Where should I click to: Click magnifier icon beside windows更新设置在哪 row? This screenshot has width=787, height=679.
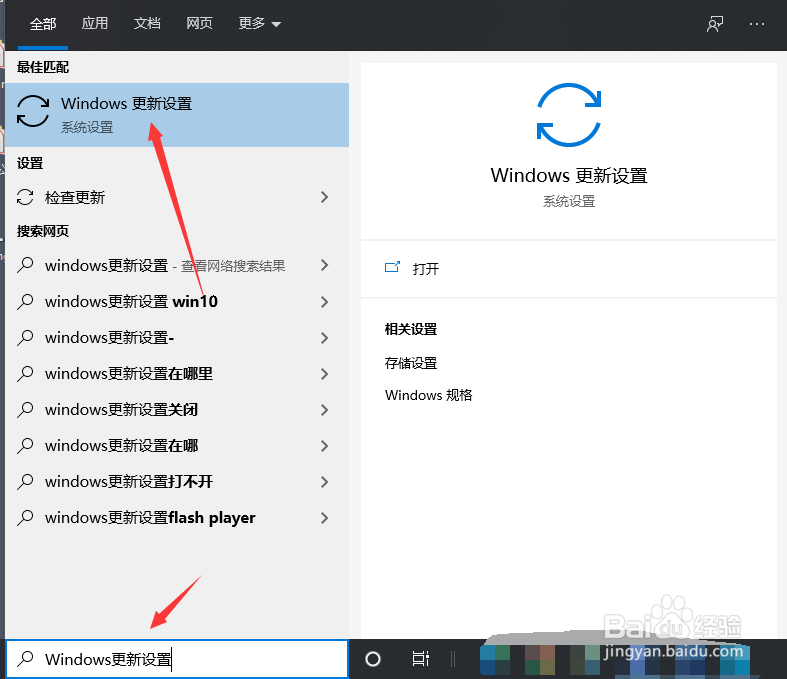point(25,446)
